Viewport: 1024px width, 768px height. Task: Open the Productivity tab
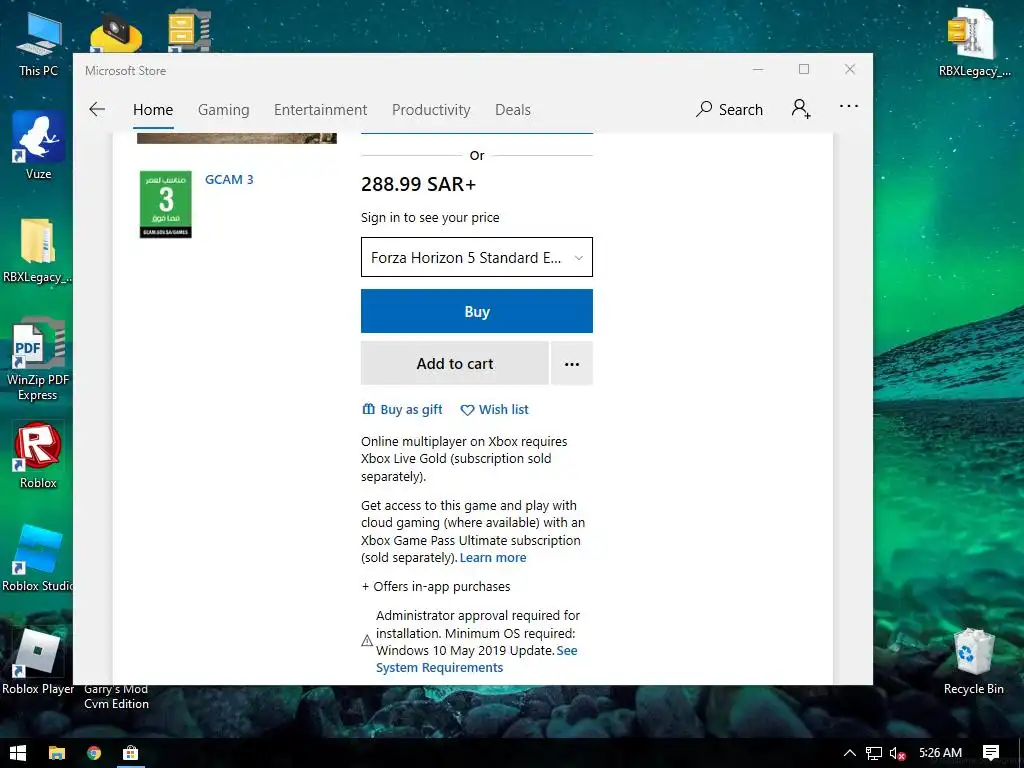431,110
